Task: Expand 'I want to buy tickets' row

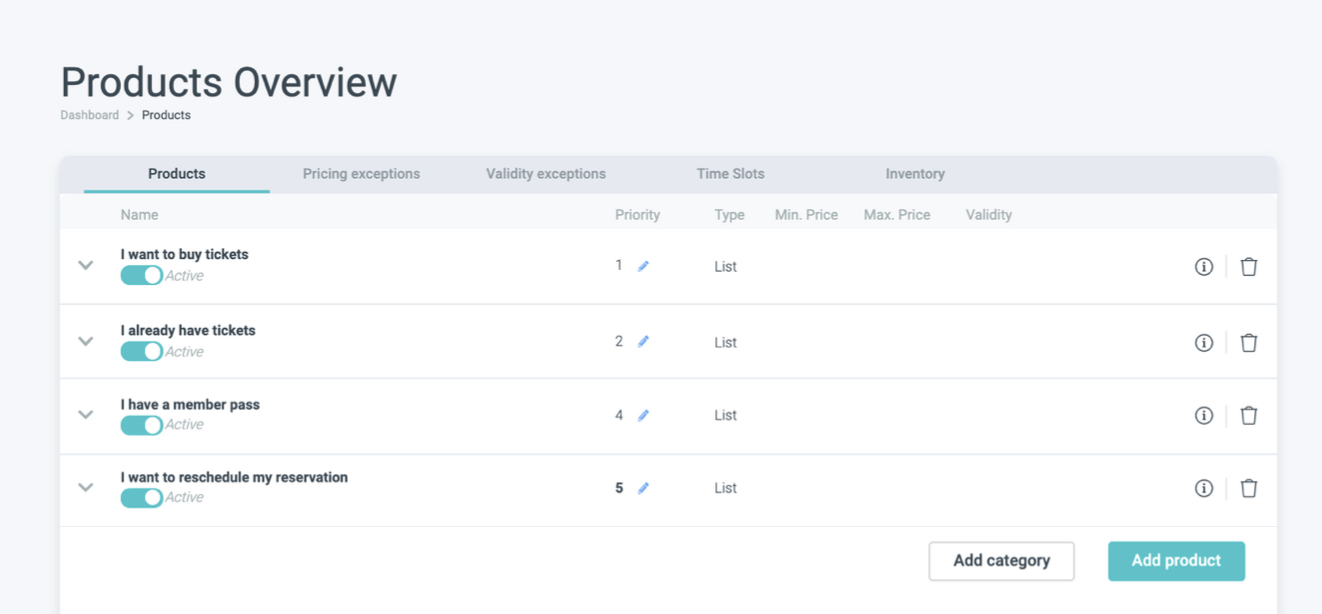Action: (86, 266)
